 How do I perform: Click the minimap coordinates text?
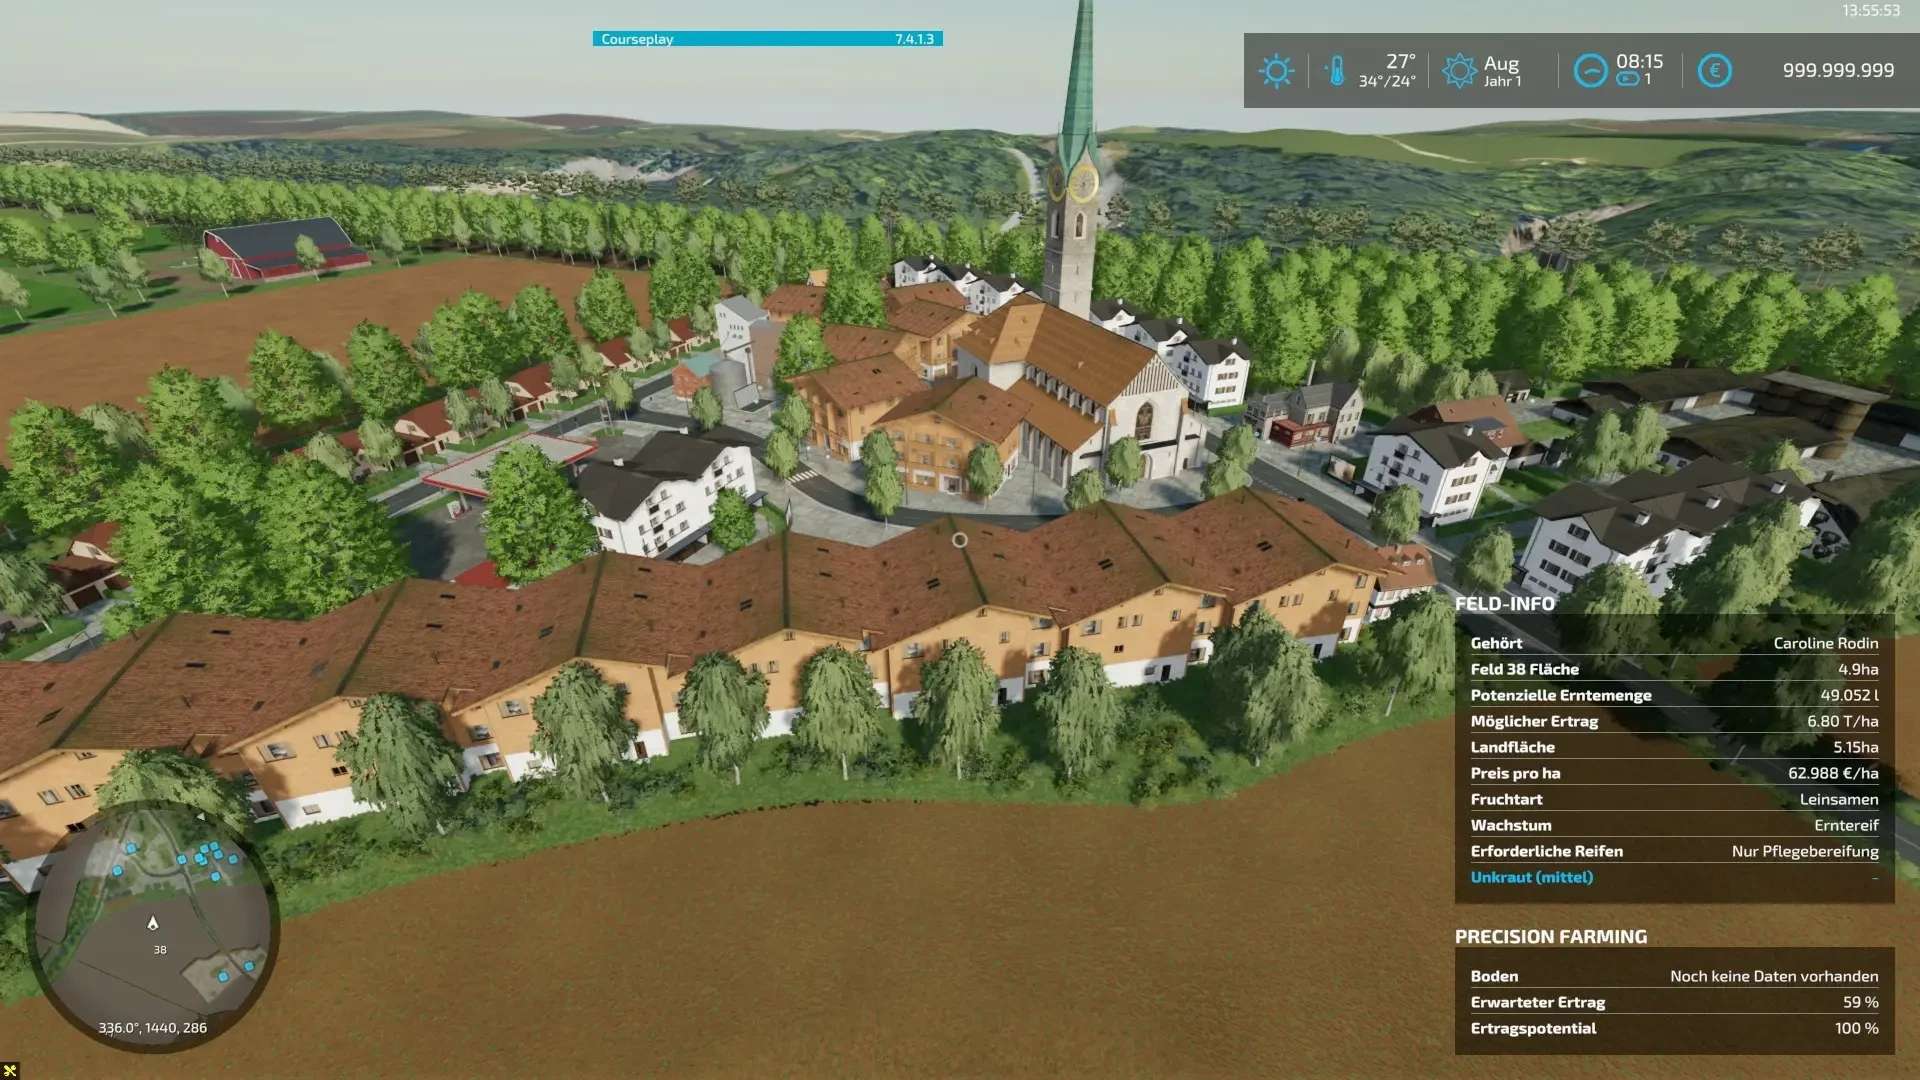[x=153, y=1028]
